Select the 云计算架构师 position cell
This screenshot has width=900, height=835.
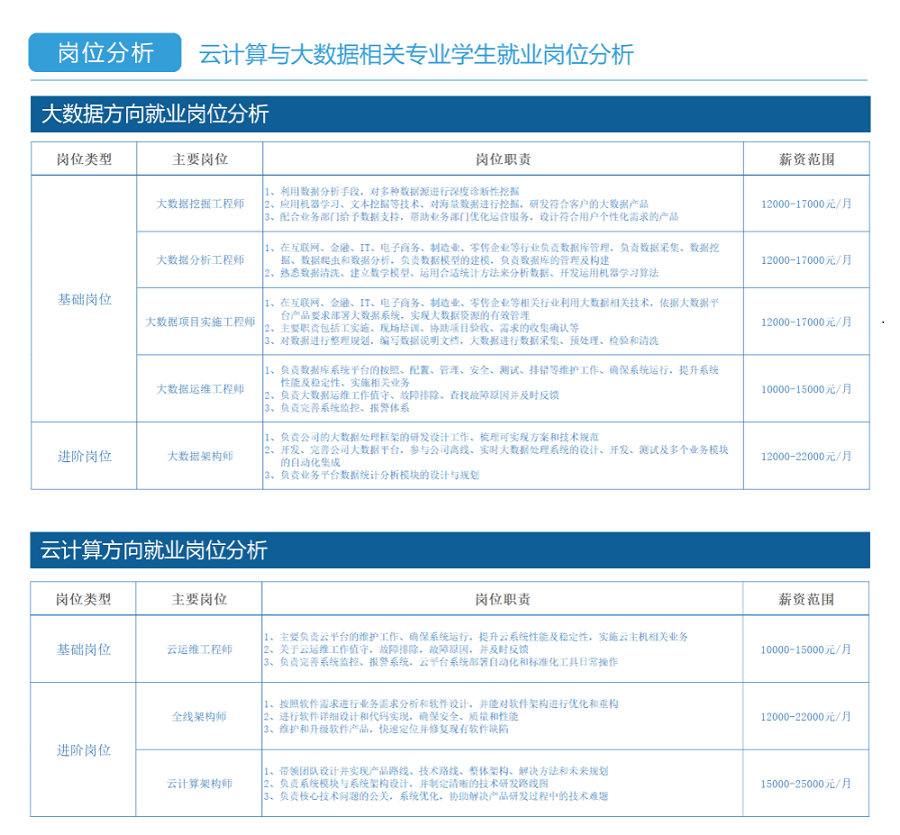tap(200, 783)
